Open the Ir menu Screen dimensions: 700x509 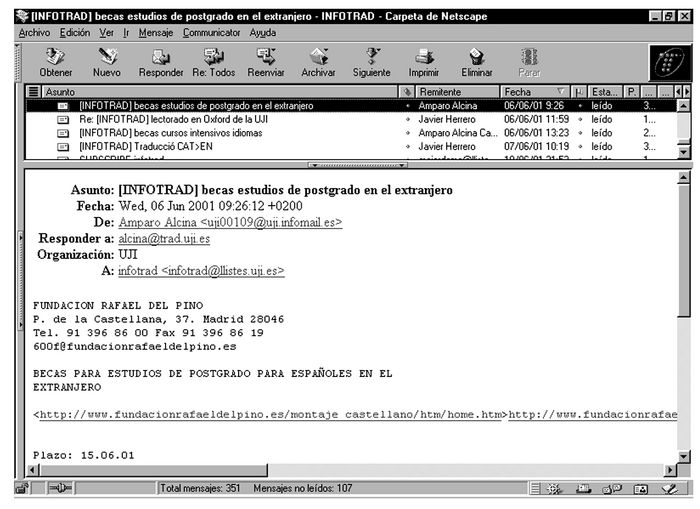(126, 33)
